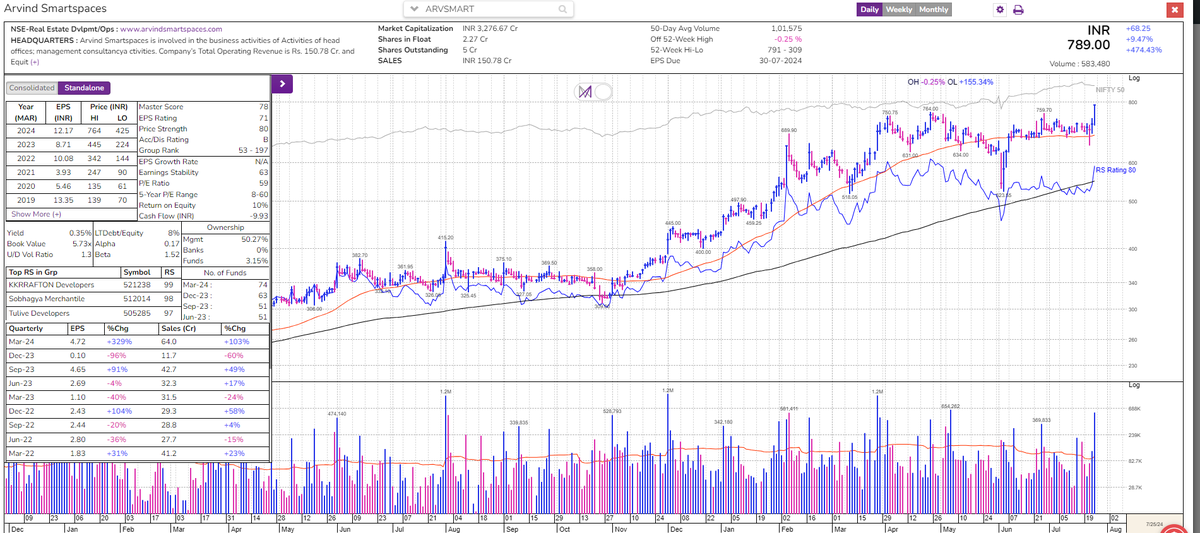Click the Market Capitalization value

[490, 29]
